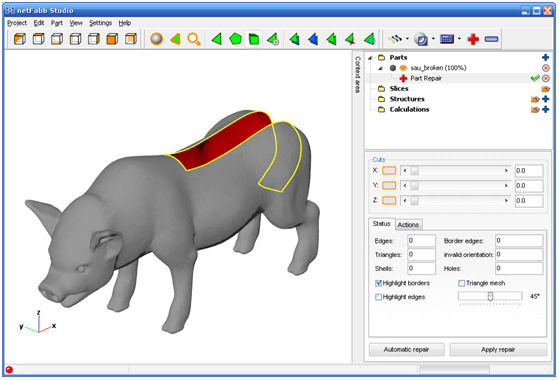Viewport: 559px width, 380px height.
Task: Click the orange zoom magnifier icon
Action: (x=194, y=39)
